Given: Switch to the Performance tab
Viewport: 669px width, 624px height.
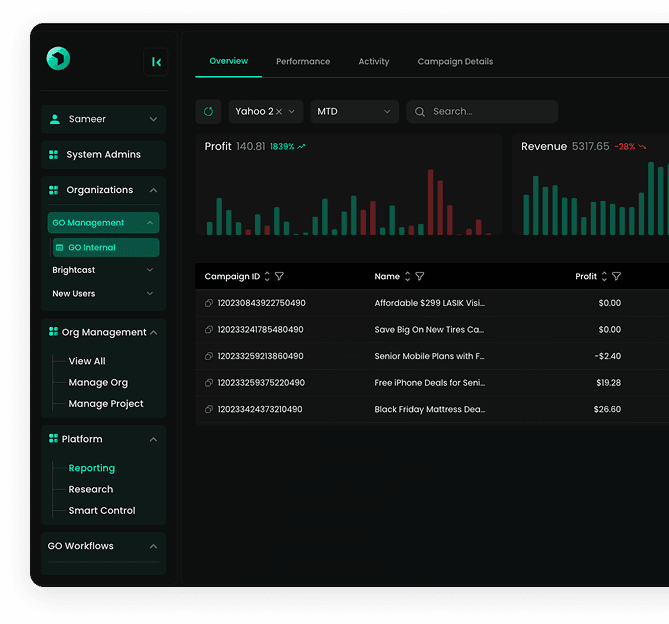Looking at the screenshot, I should click(303, 62).
